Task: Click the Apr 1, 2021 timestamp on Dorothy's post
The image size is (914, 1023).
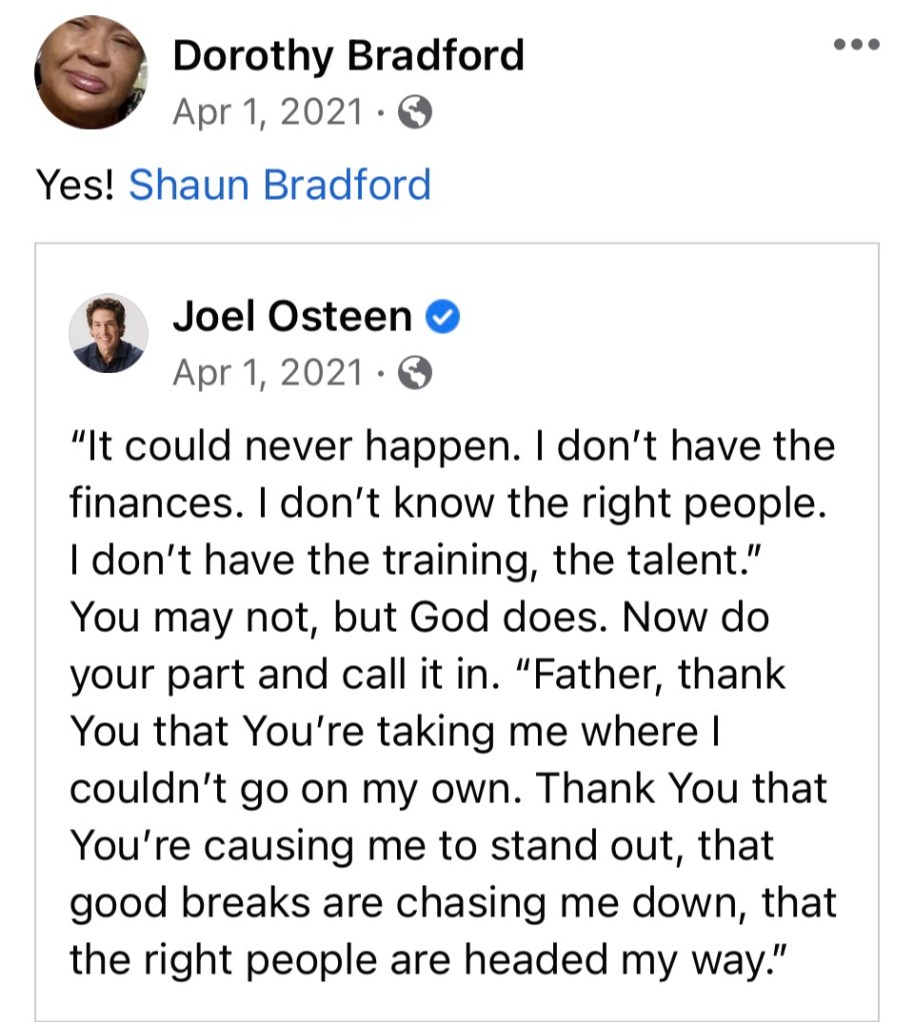Action: pyautogui.click(x=267, y=113)
